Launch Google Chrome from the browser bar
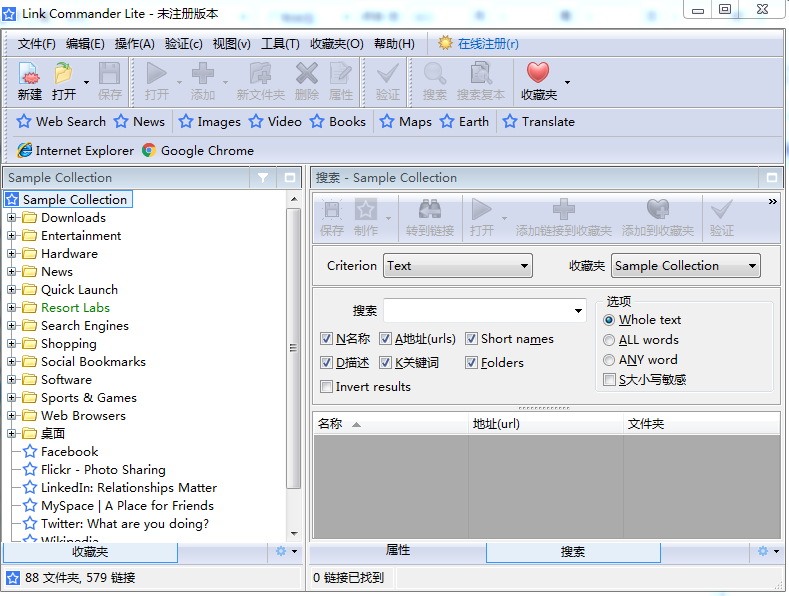 [198, 150]
